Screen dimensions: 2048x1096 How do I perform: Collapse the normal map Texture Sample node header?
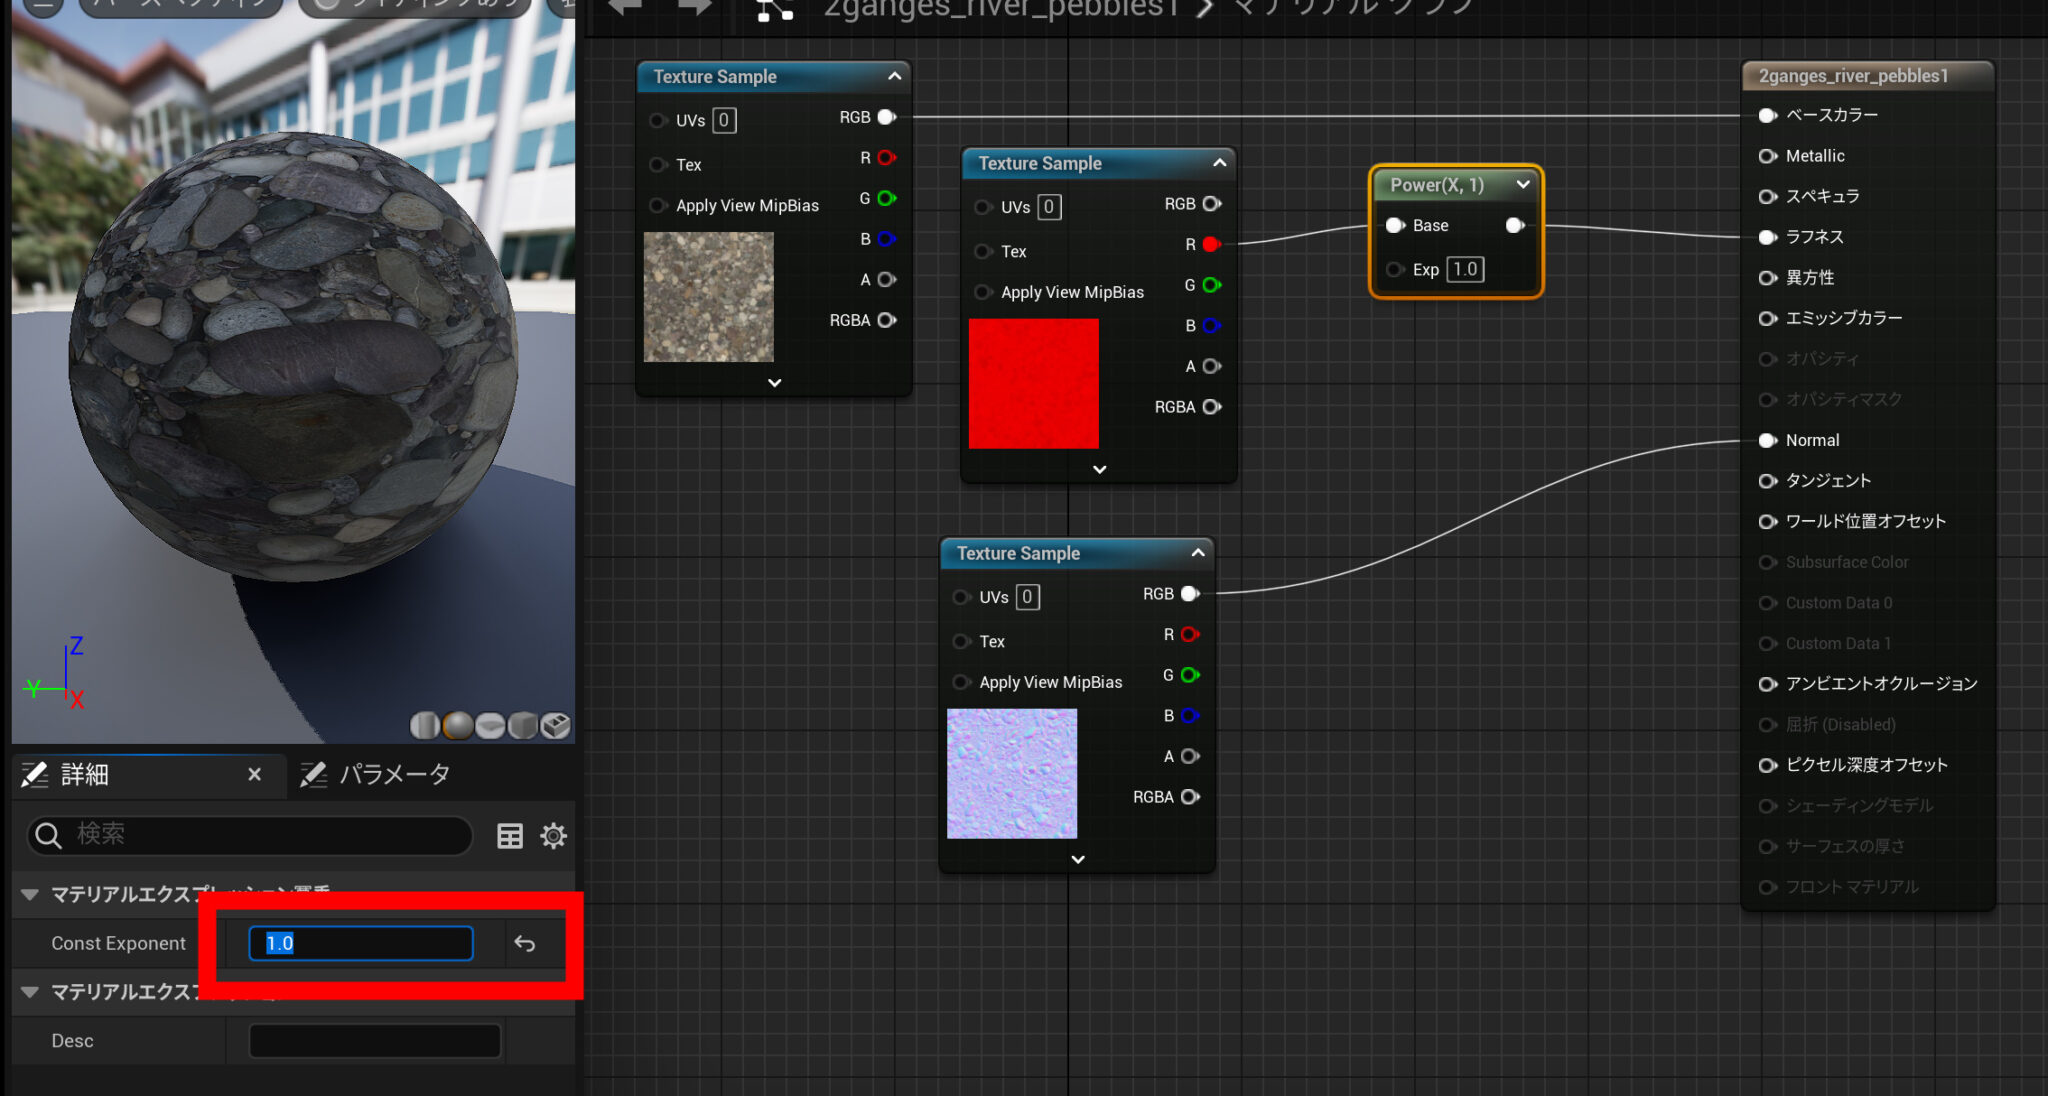pos(1197,552)
